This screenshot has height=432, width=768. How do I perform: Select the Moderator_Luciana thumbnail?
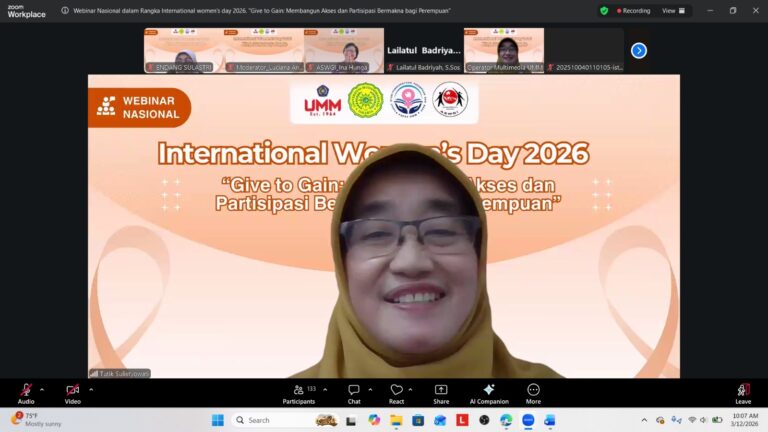click(264, 50)
